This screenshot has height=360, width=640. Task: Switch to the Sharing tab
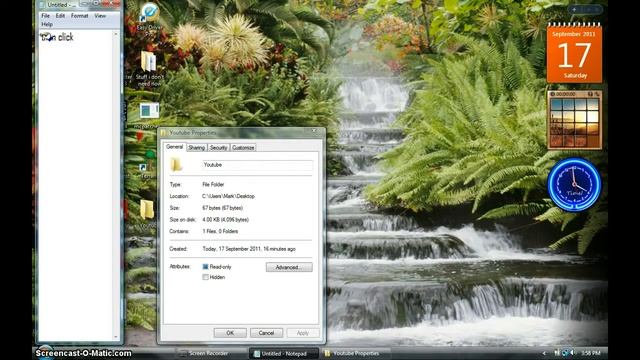197,148
